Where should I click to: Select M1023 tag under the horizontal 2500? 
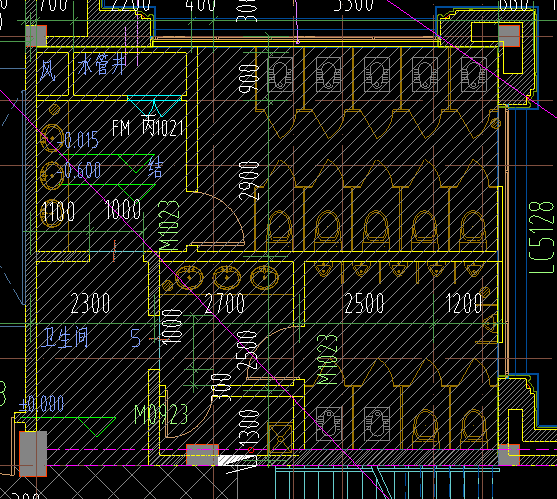tap(326, 359)
